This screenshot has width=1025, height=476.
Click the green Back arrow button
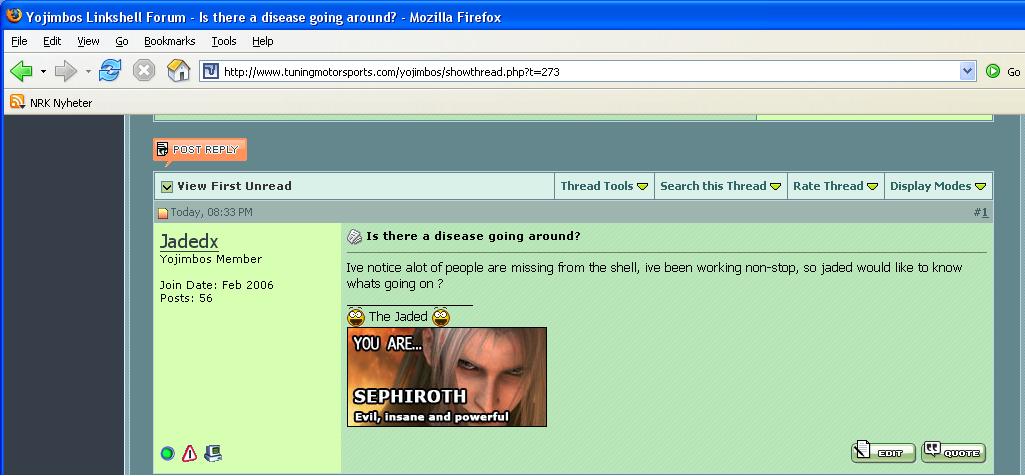[21, 71]
